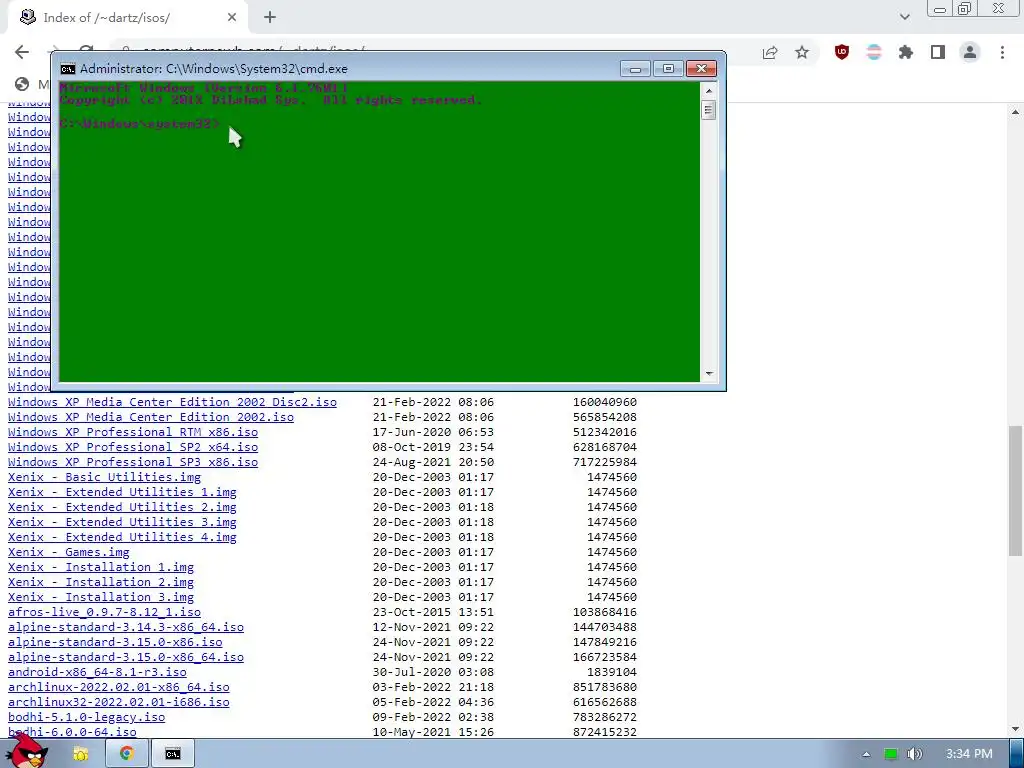Click cmd window scroll down arrow

(x=709, y=374)
